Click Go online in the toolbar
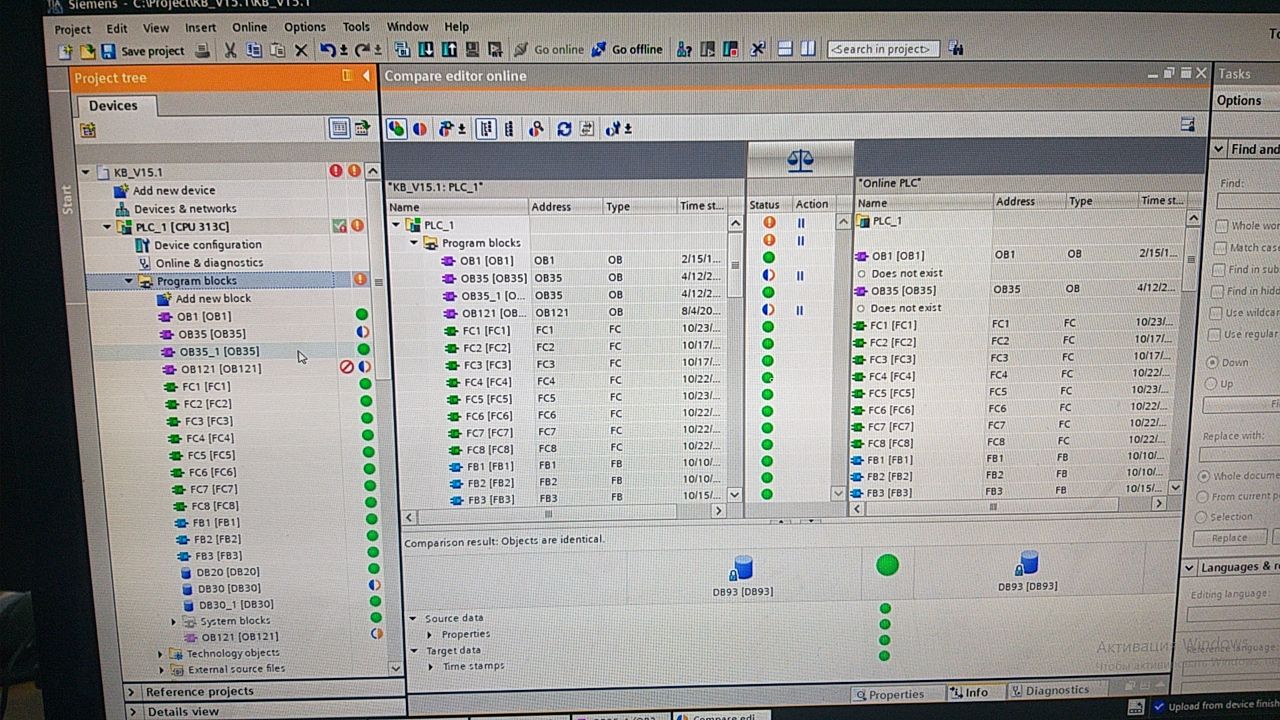The width and height of the screenshot is (1280, 720). click(x=549, y=49)
